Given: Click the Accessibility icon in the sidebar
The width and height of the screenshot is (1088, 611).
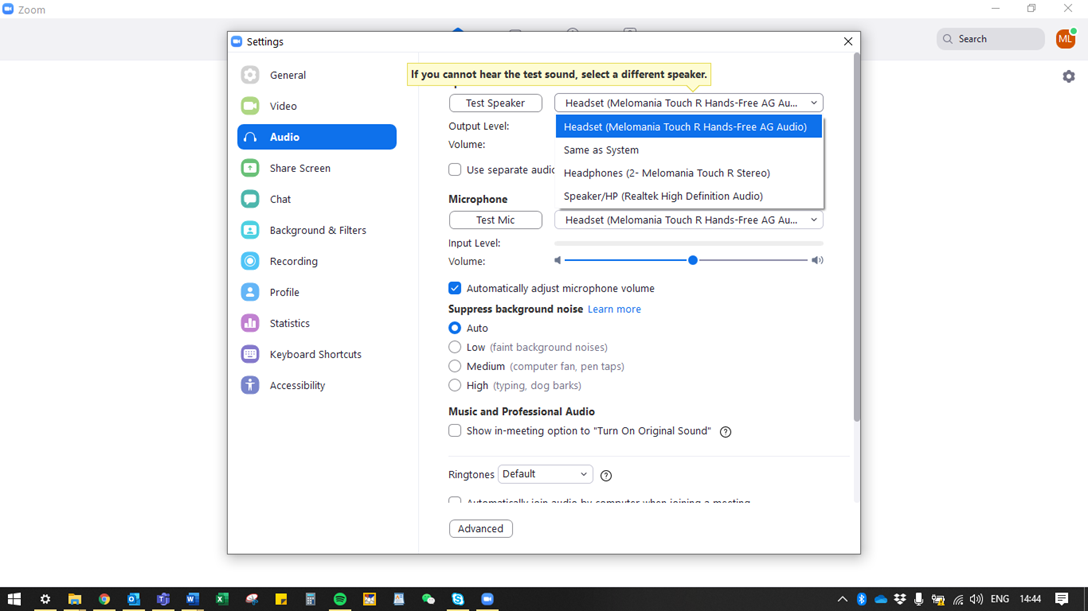Looking at the screenshot, I should pos(250,385).
